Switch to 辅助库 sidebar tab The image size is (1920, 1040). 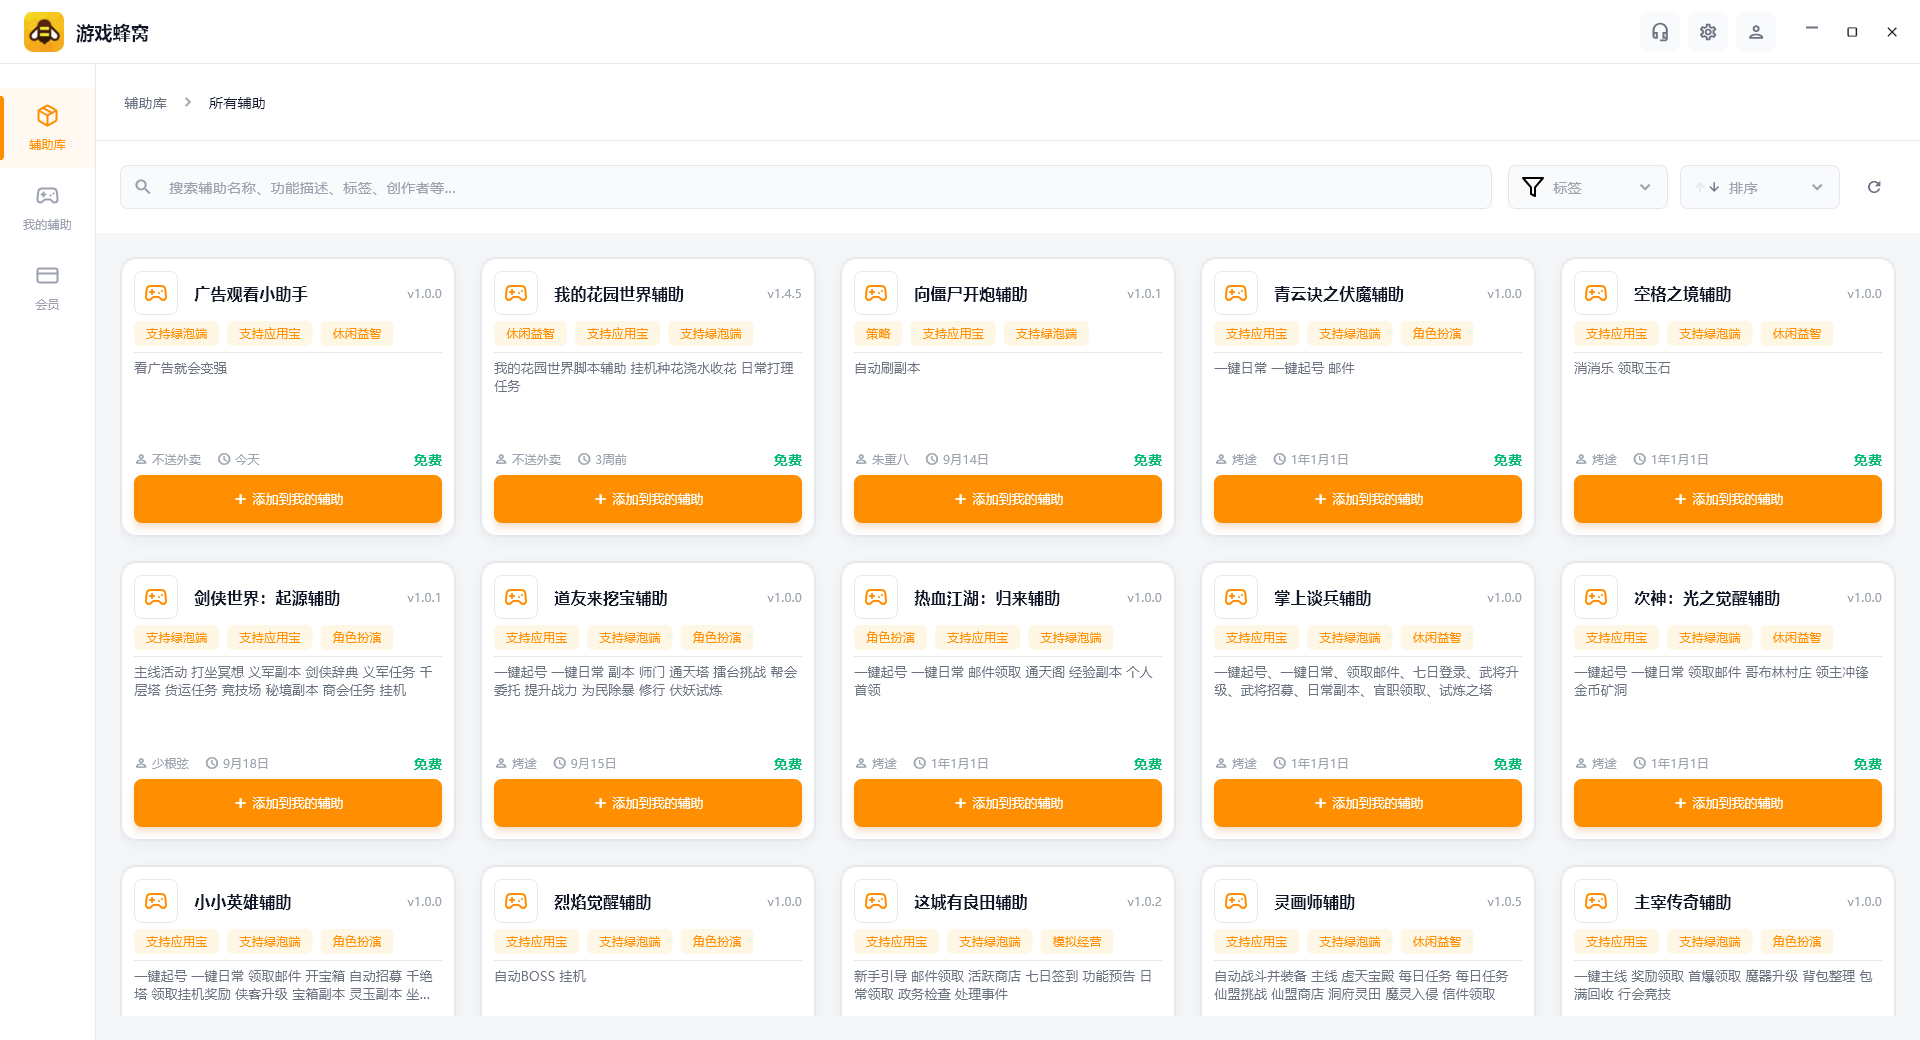click(47, 127)
